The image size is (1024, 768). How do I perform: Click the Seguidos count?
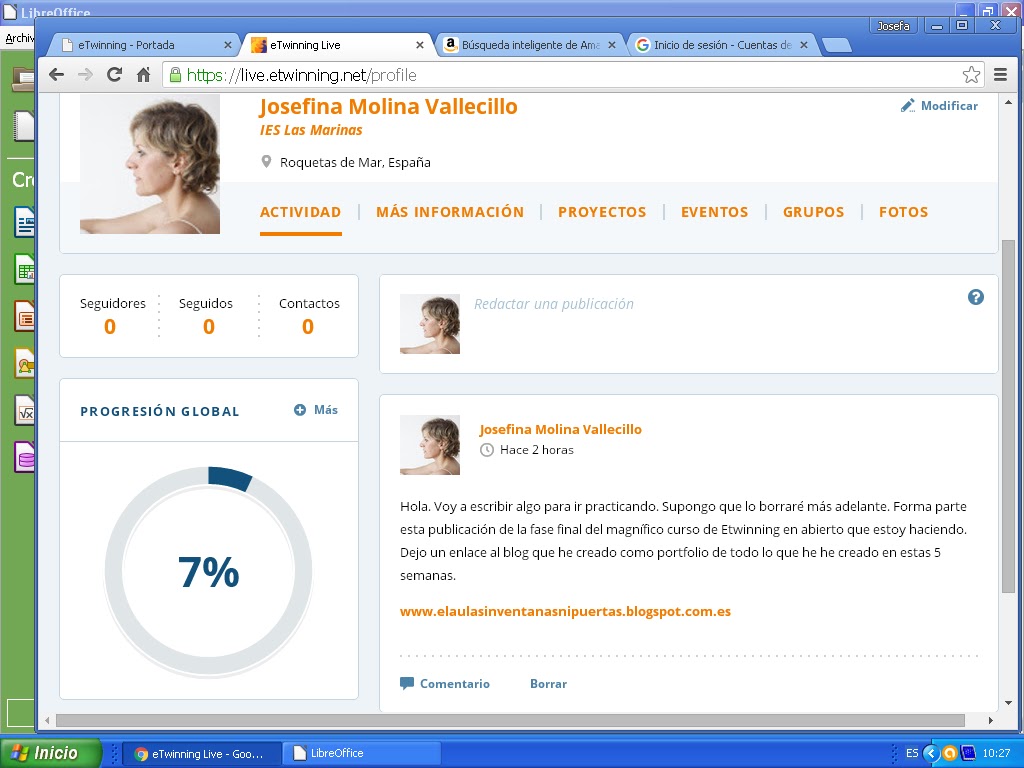(x=209, y=327)
